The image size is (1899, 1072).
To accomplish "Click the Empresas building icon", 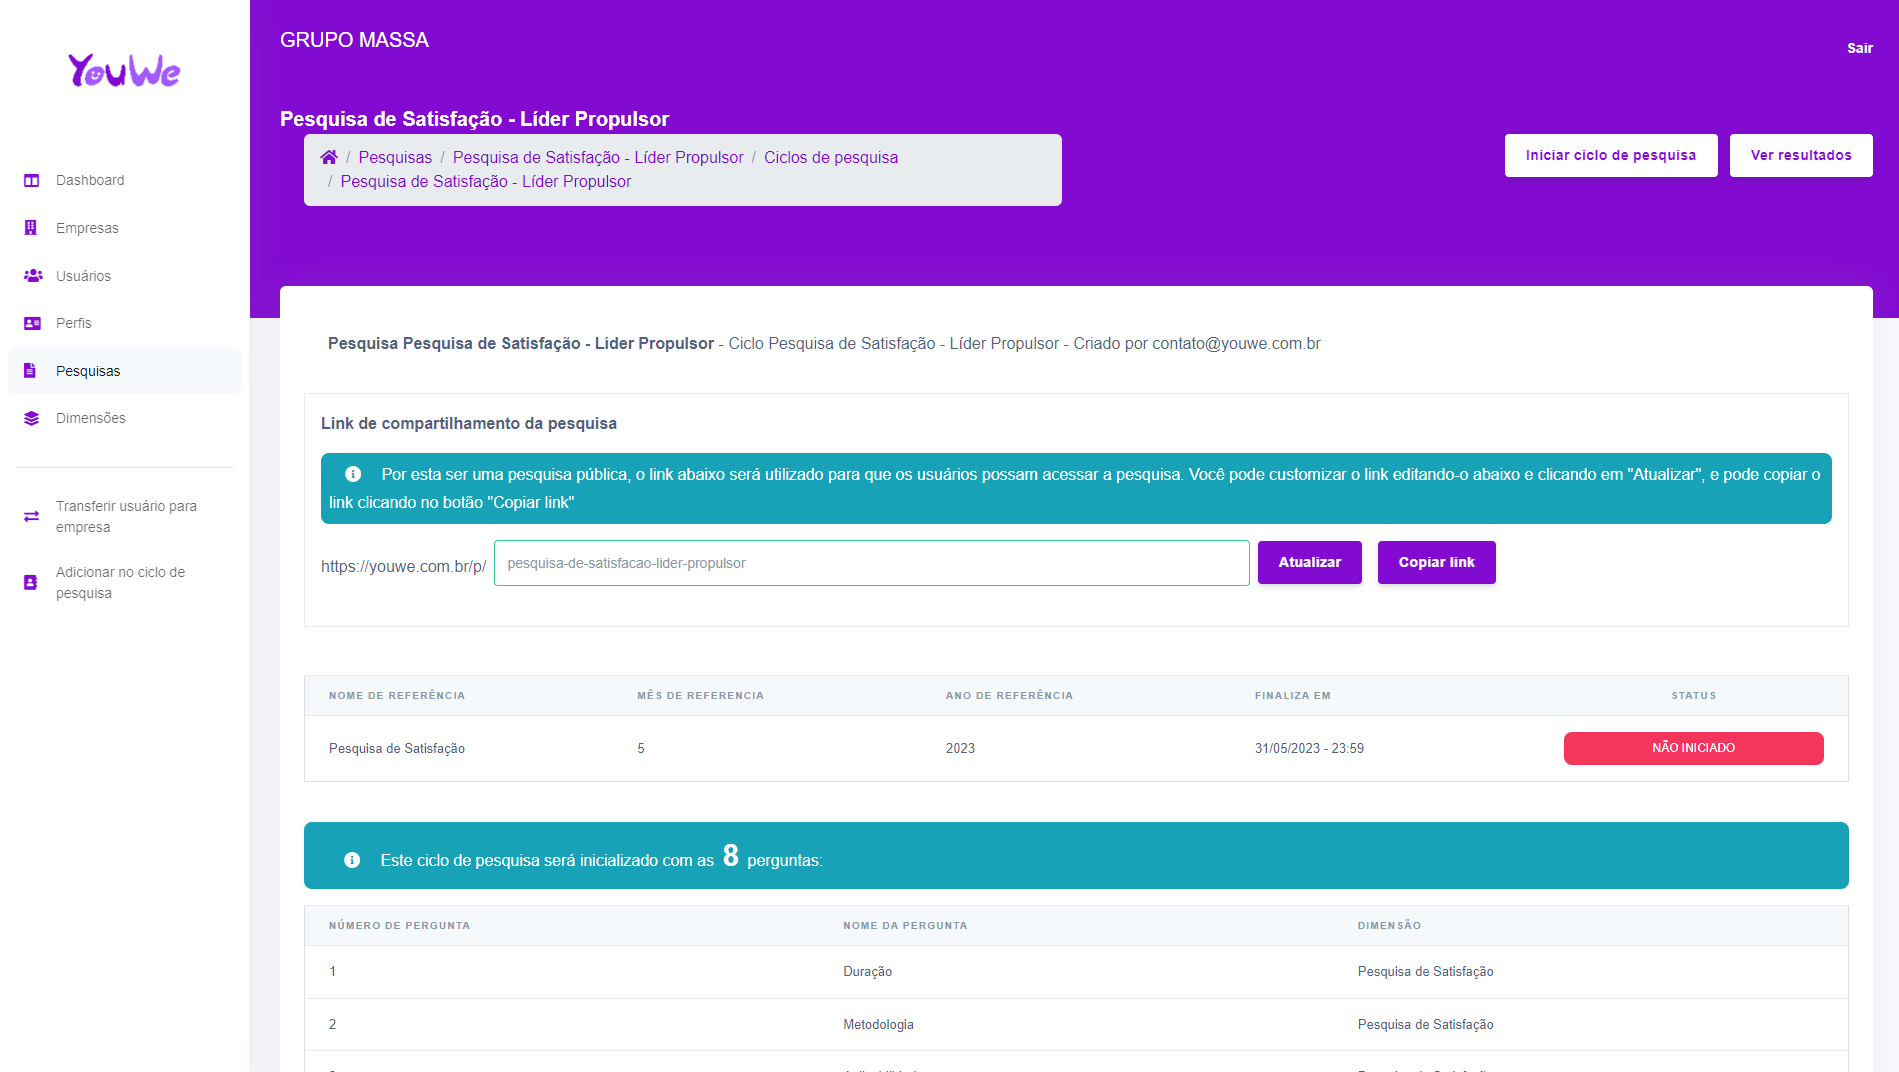I will click(x=31, y=228).
